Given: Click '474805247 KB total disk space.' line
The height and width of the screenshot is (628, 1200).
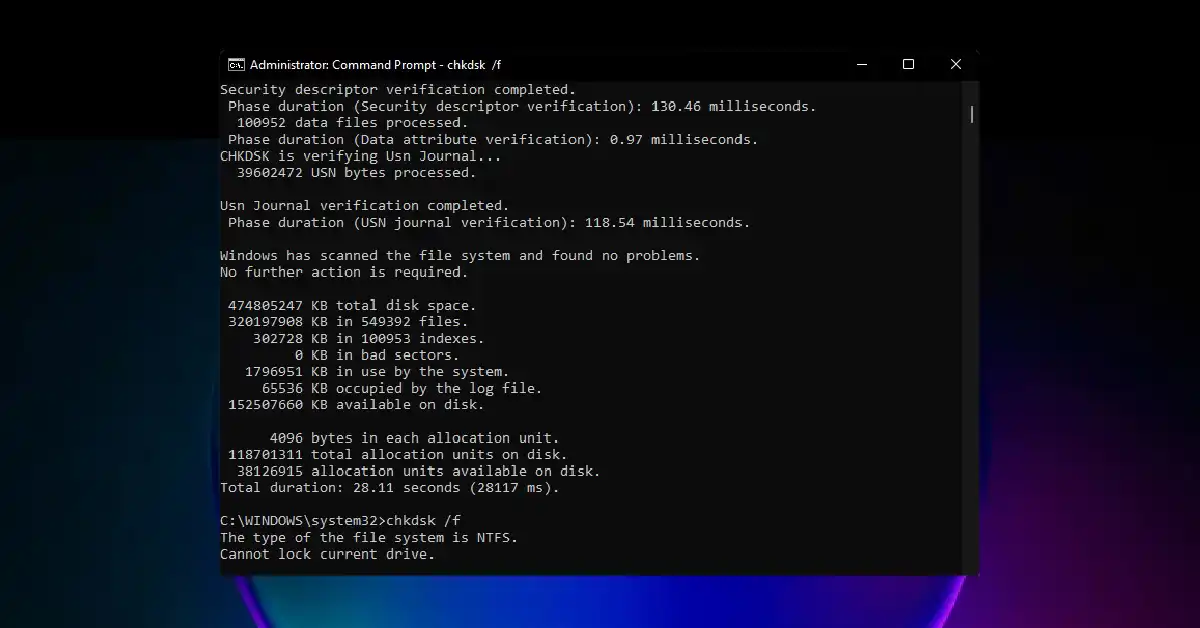Looking at the screenshot, I should 352,305.
